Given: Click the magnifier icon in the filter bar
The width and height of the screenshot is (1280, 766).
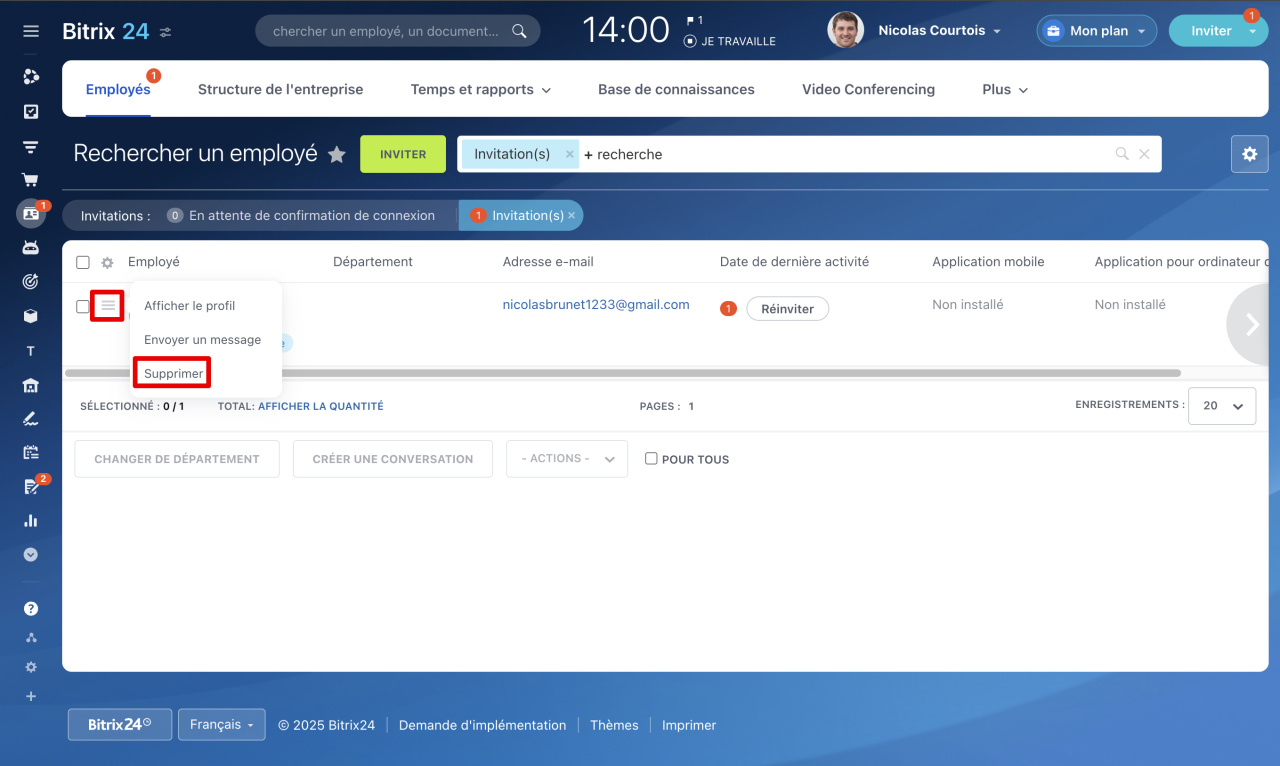Looking at the screenshot, I should point(1122,154).
